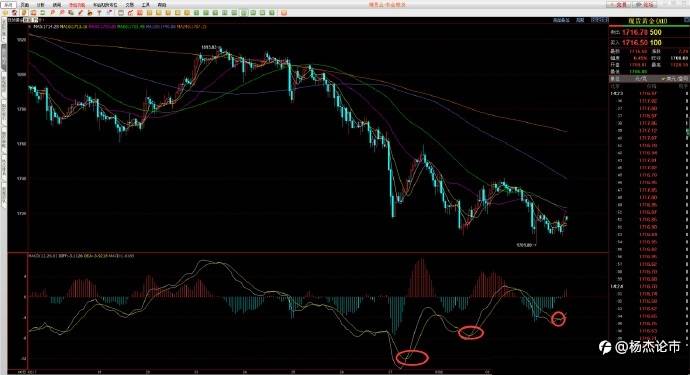The height and width of the screenshot is (375, 690).
Task: Open the first highlighted 系统 menu
Action: pos(8,5)
